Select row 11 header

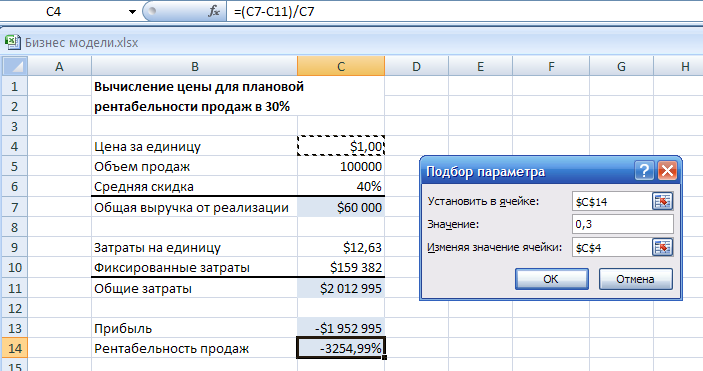click(15, 288)
